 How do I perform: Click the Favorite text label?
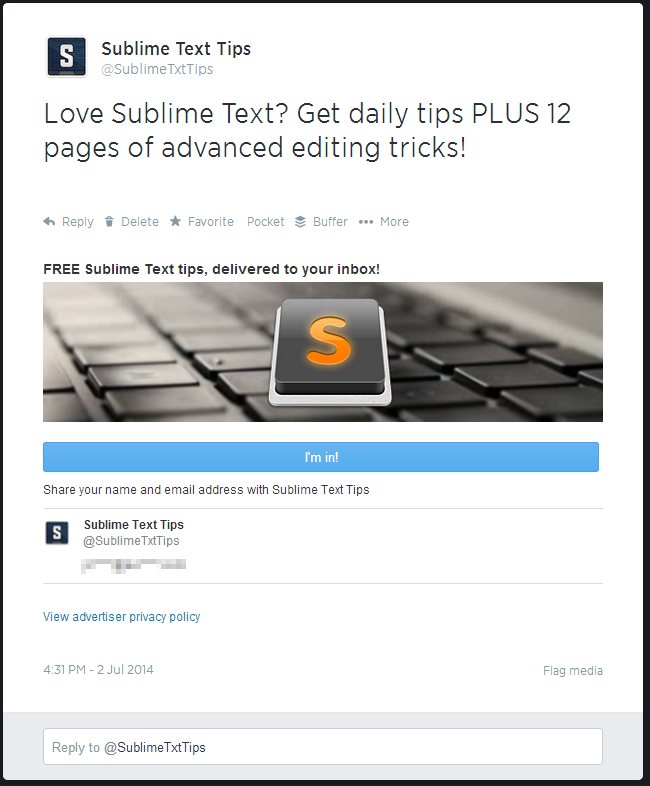(211, 222)
